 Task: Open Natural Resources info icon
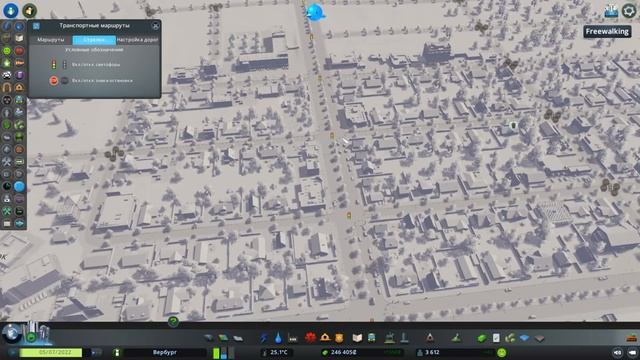coord(510,338)
